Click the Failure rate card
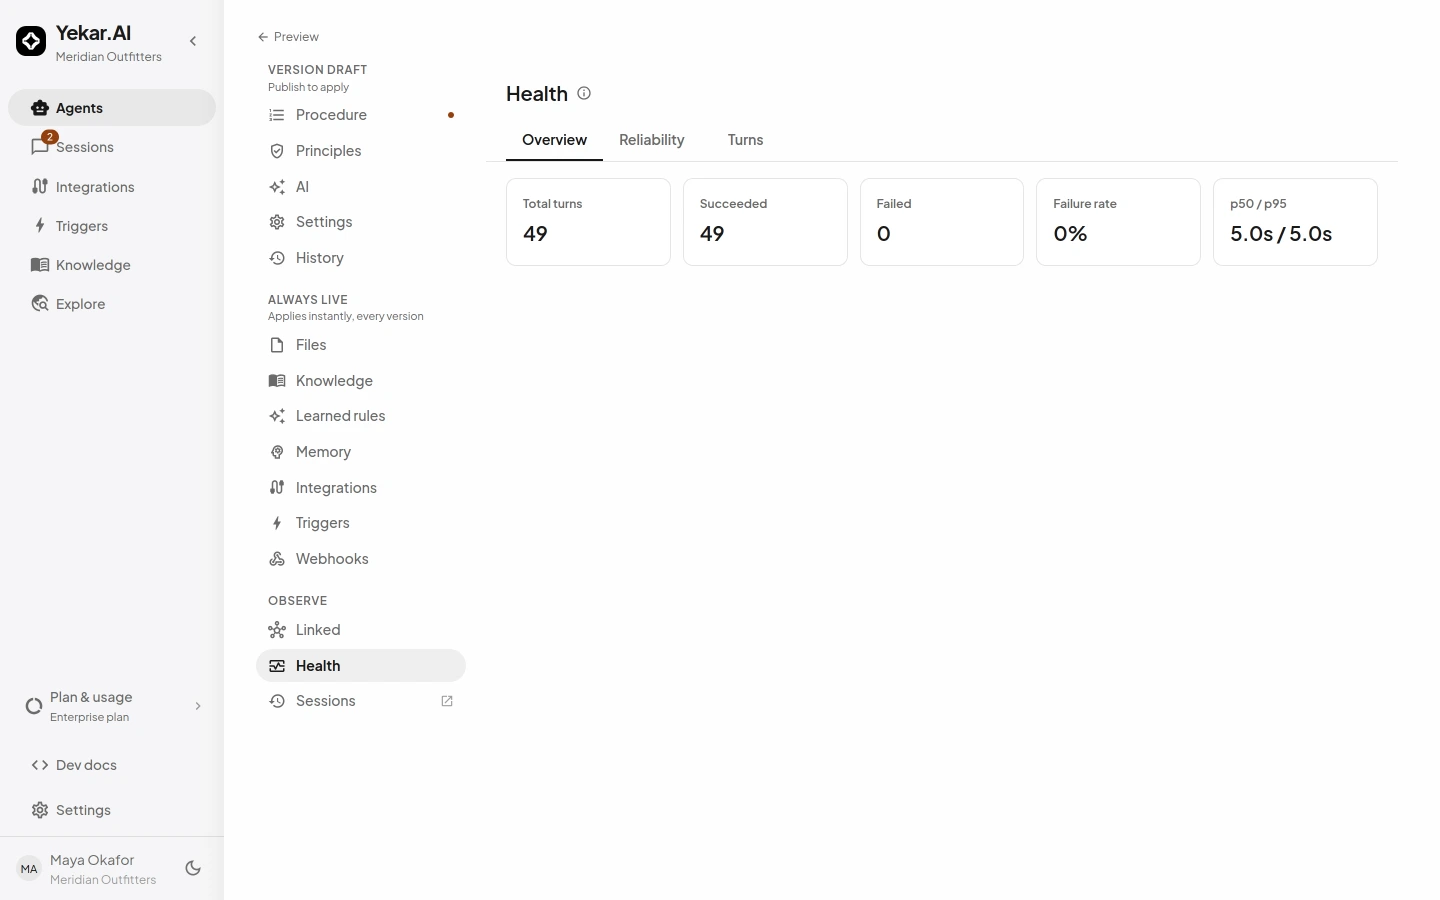Viewport: 1440px width, 900px height. 1118,222
